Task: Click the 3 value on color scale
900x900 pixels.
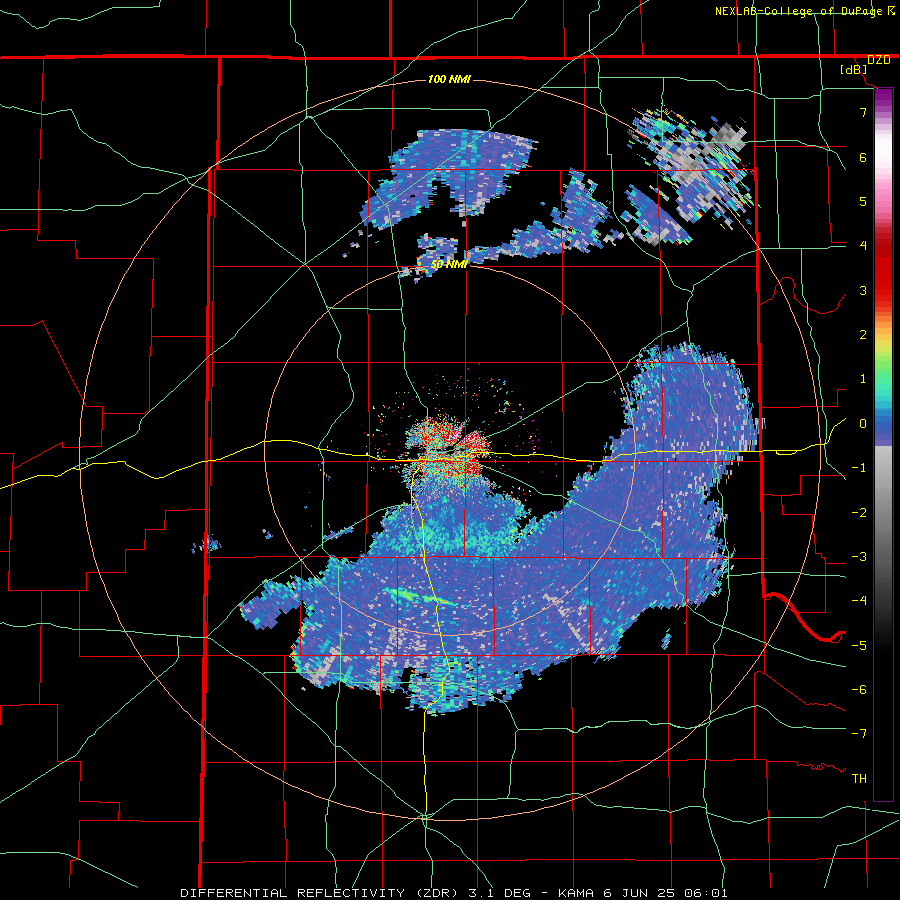Action: pos(863,290)
